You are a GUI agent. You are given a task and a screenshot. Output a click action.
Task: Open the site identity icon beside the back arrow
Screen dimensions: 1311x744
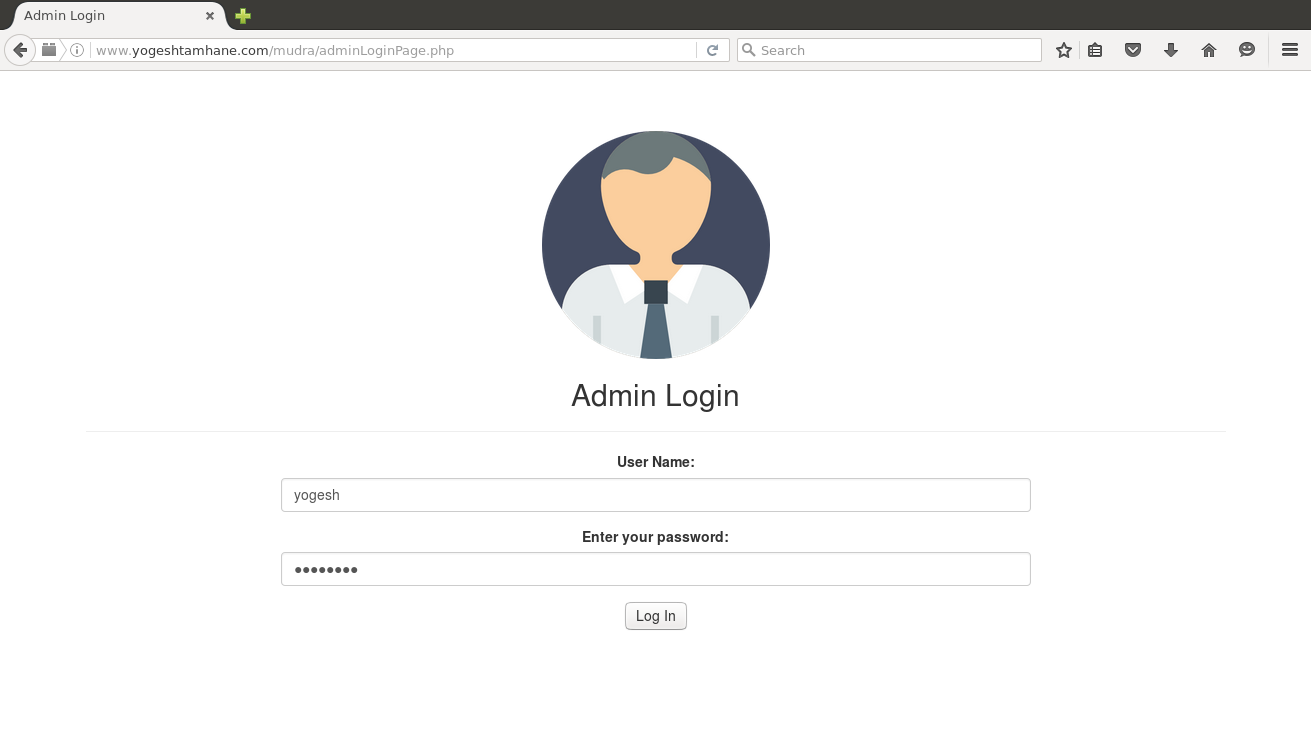(x=49, y=50)
